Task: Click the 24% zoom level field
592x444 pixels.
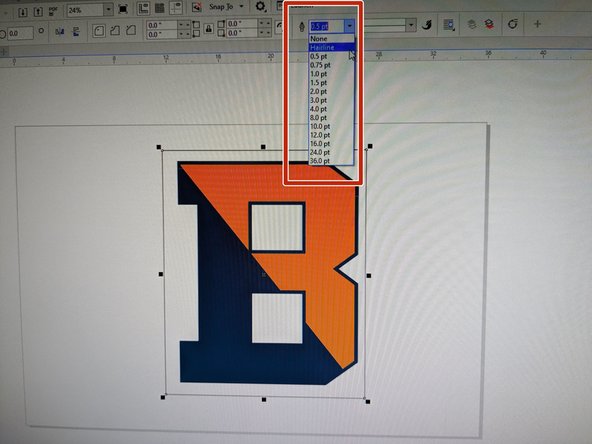Action: click(x=86, y=10)
